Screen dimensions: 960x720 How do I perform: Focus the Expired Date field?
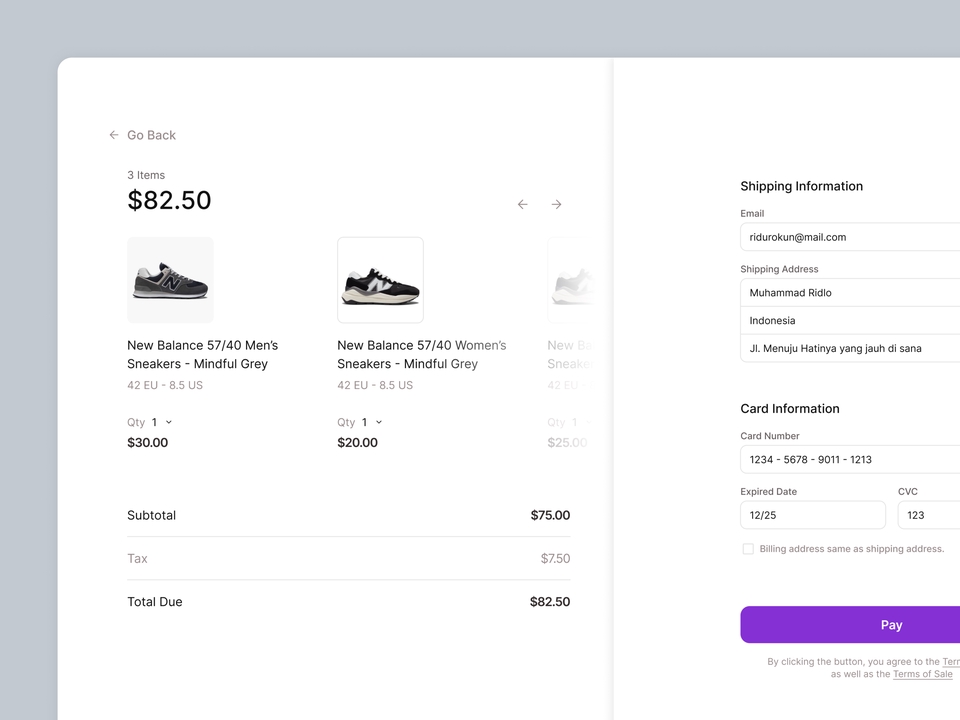[813, 515]
